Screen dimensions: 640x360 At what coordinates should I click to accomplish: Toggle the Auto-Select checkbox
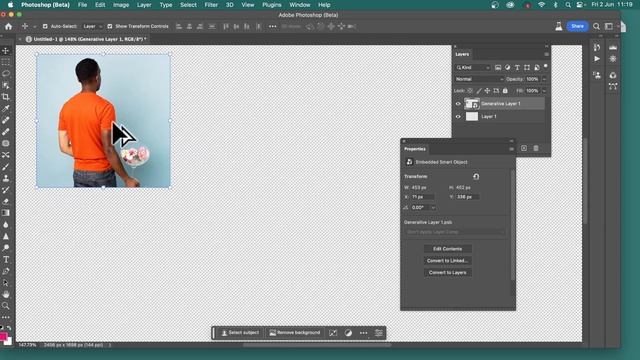(45, 26)
